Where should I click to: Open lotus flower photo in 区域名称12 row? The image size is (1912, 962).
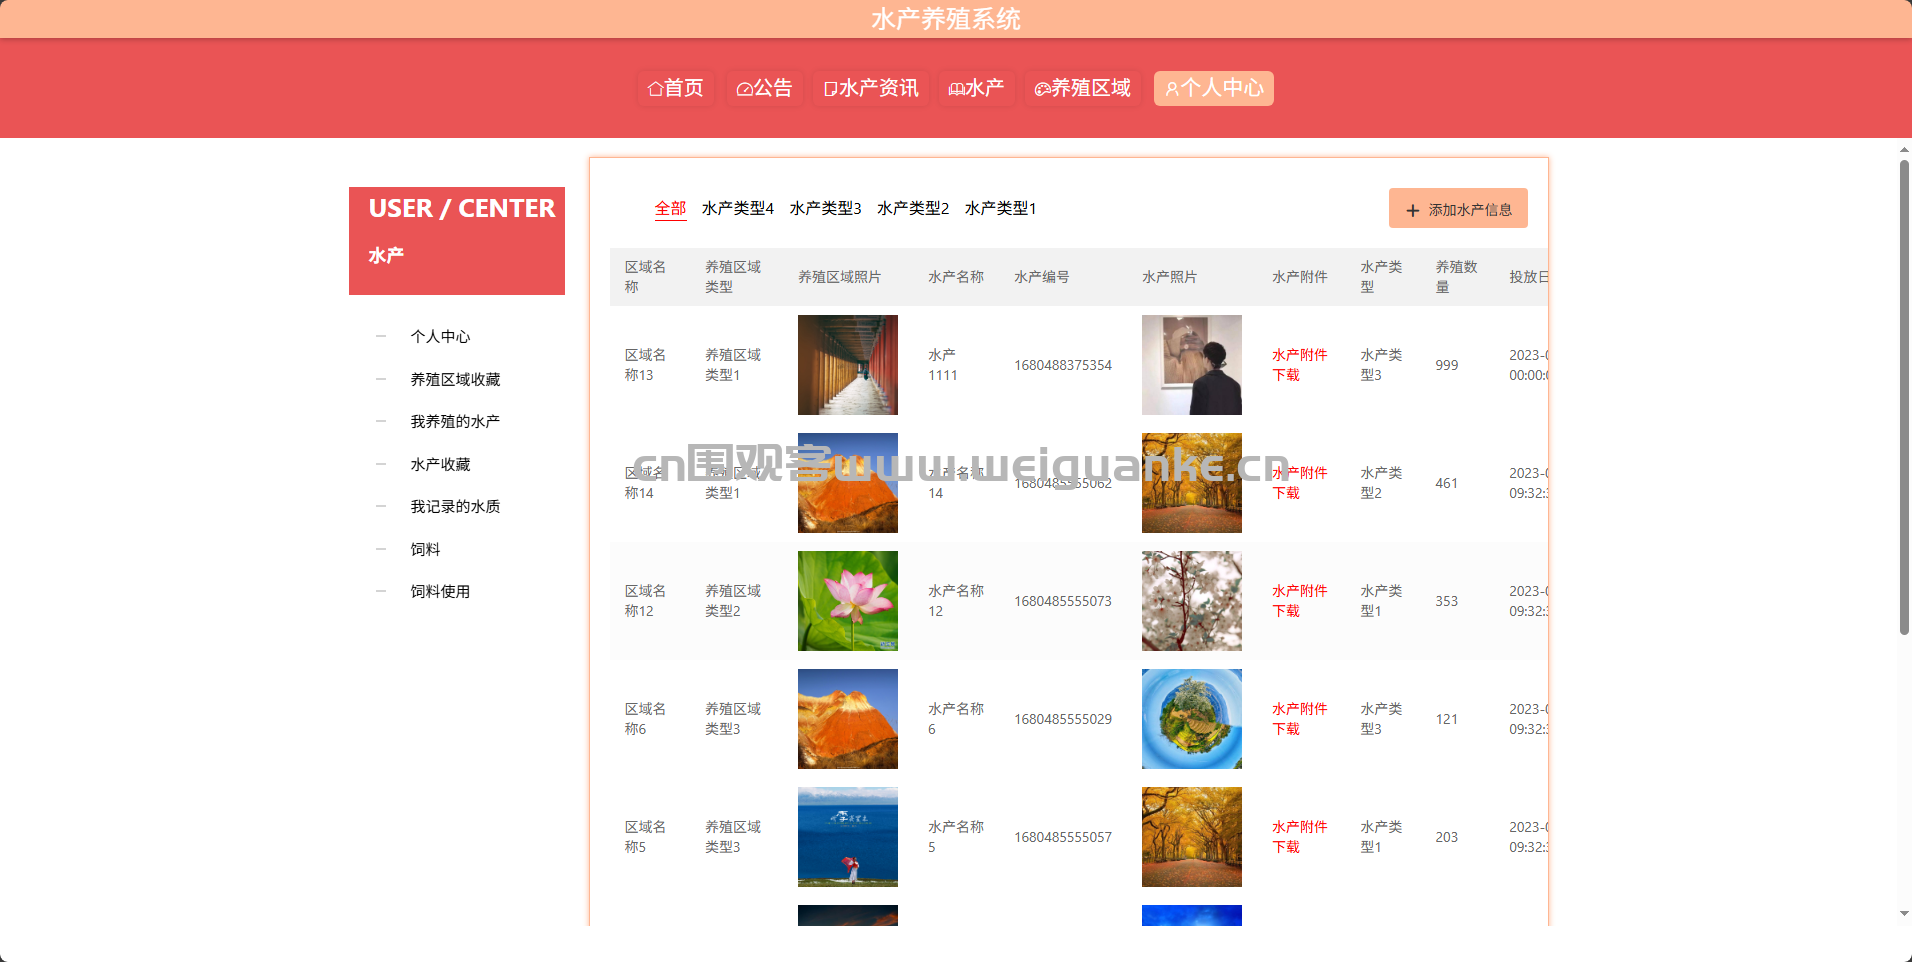pyautogui.click(x=848, y=601)
